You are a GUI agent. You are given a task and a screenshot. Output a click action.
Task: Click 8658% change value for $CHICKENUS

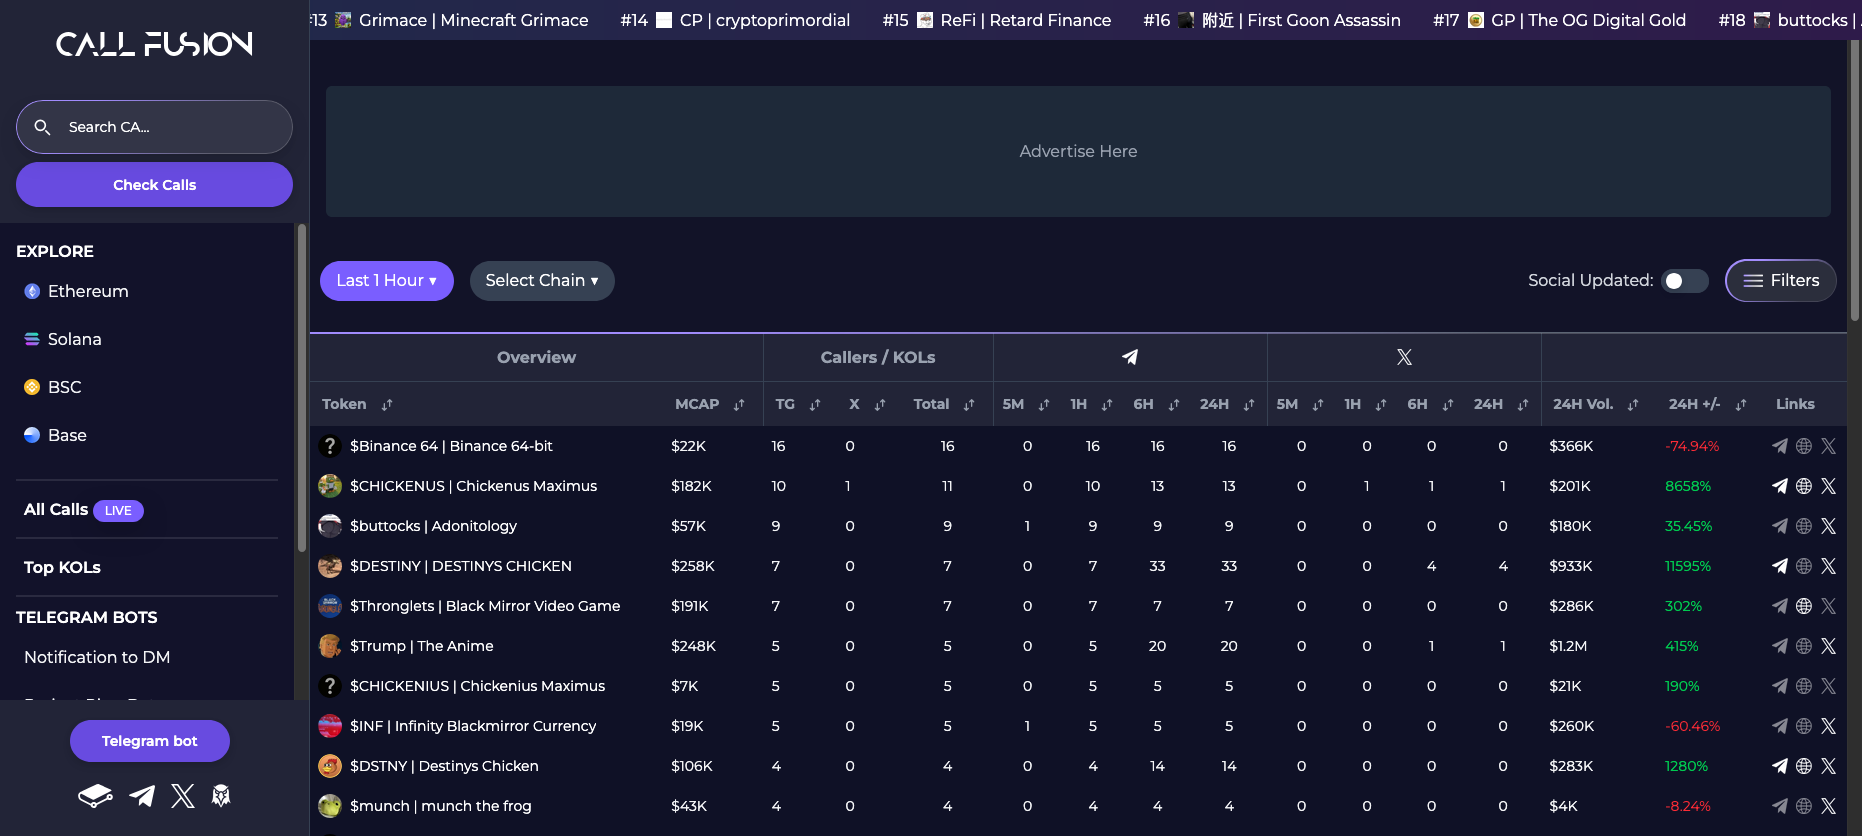point(1688,486)
